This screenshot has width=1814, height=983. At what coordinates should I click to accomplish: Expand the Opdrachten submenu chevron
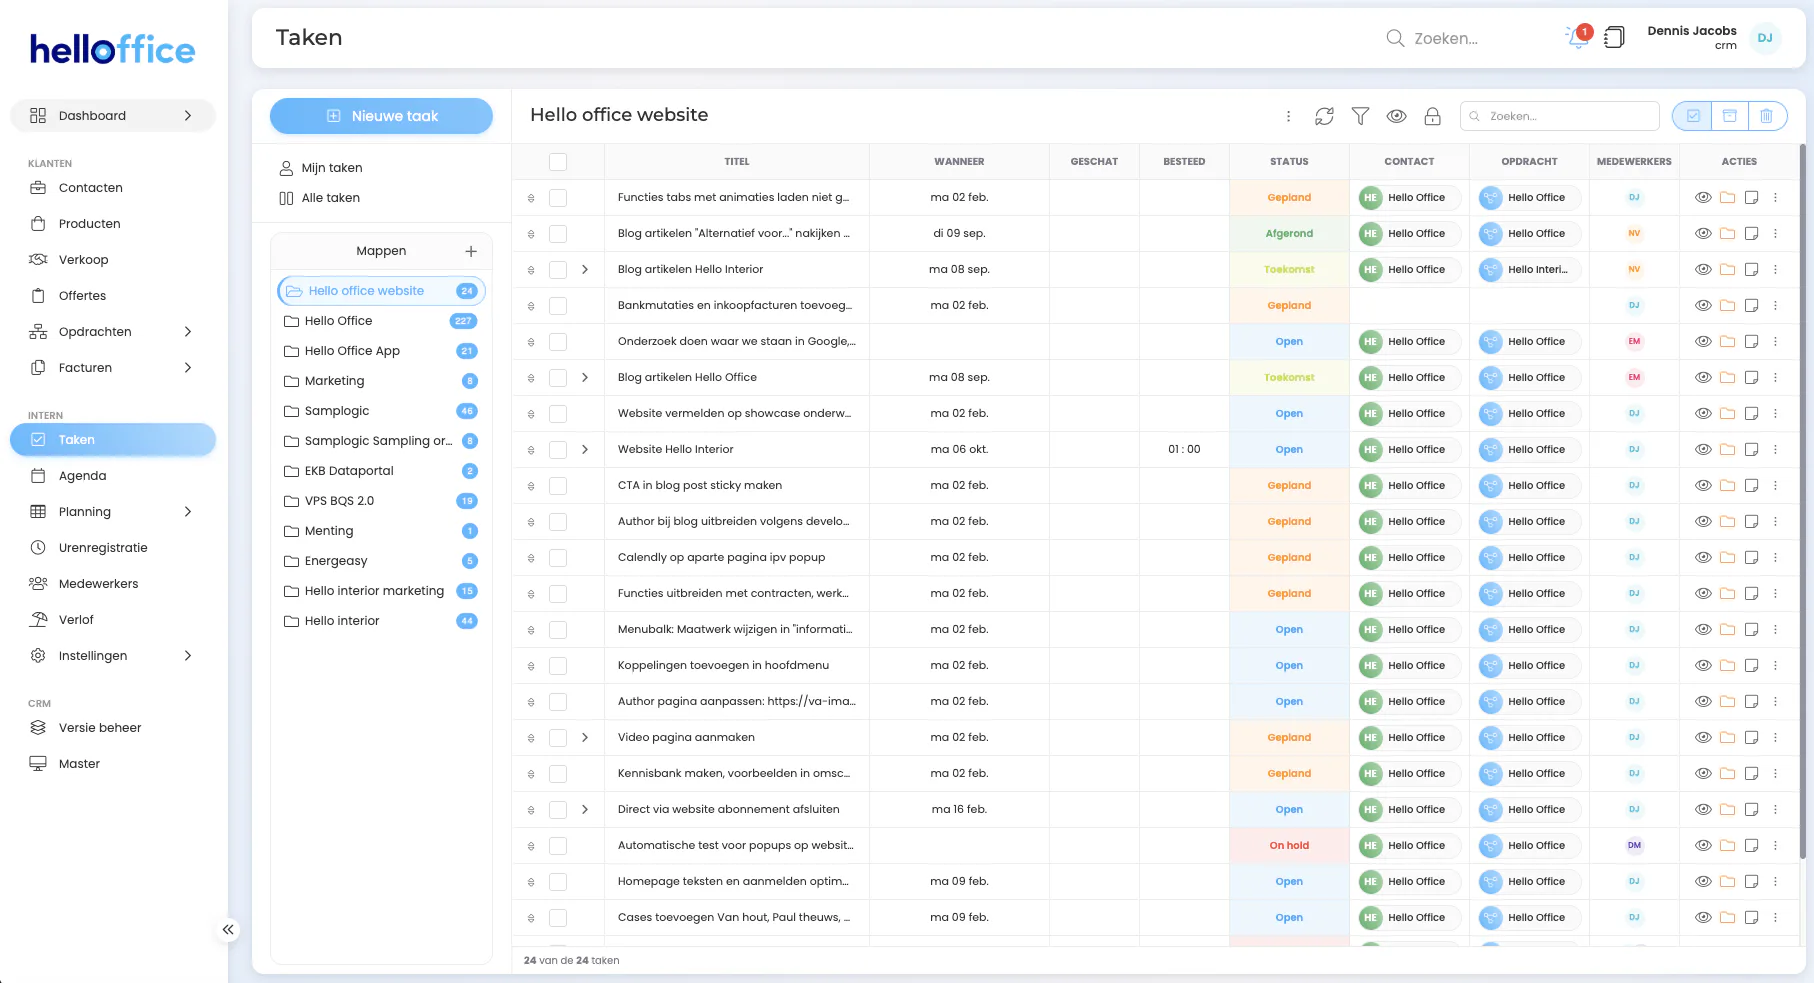(187, 332)
